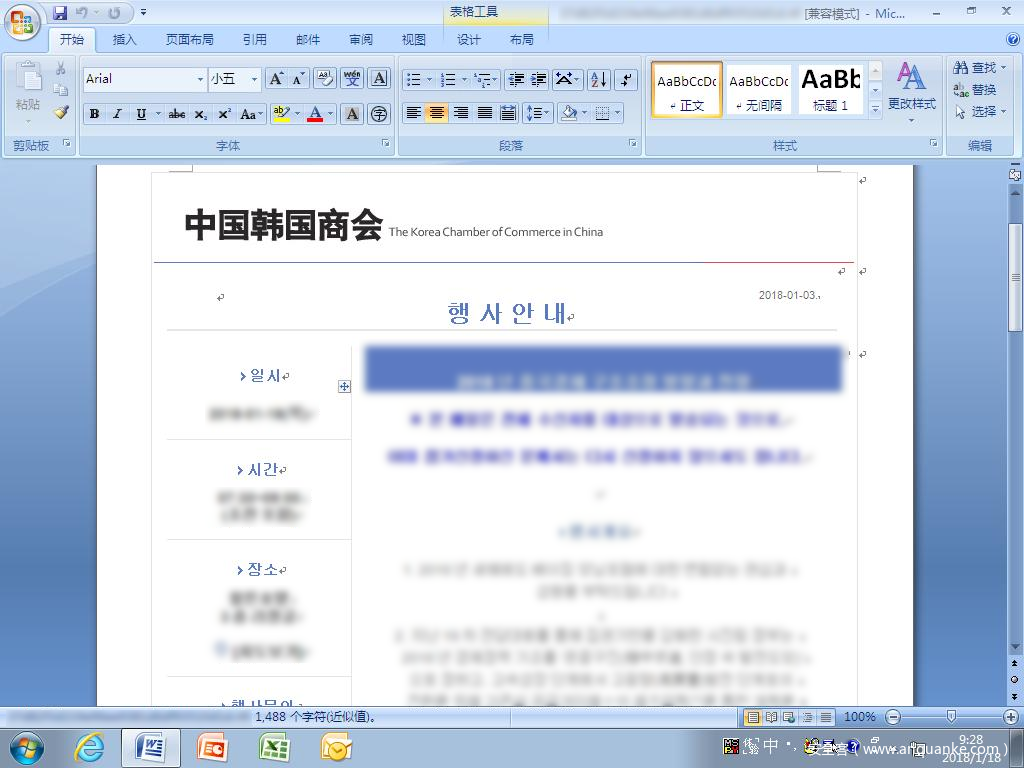Image resolution: width=1024 pixels, height=768 pixels.
Task: Toggle center alignment for paragraph
Action: pyautogui.click(x=437, y=113)
